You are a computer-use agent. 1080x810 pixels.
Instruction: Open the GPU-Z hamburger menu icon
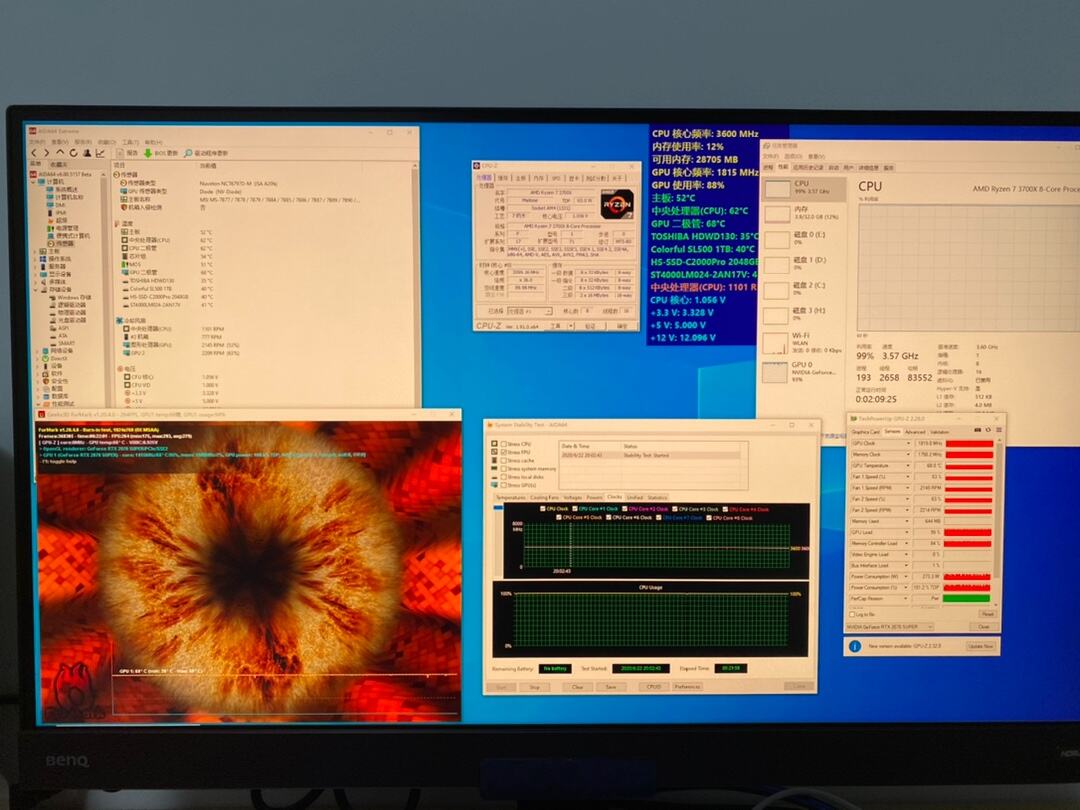tap(998, 430)
